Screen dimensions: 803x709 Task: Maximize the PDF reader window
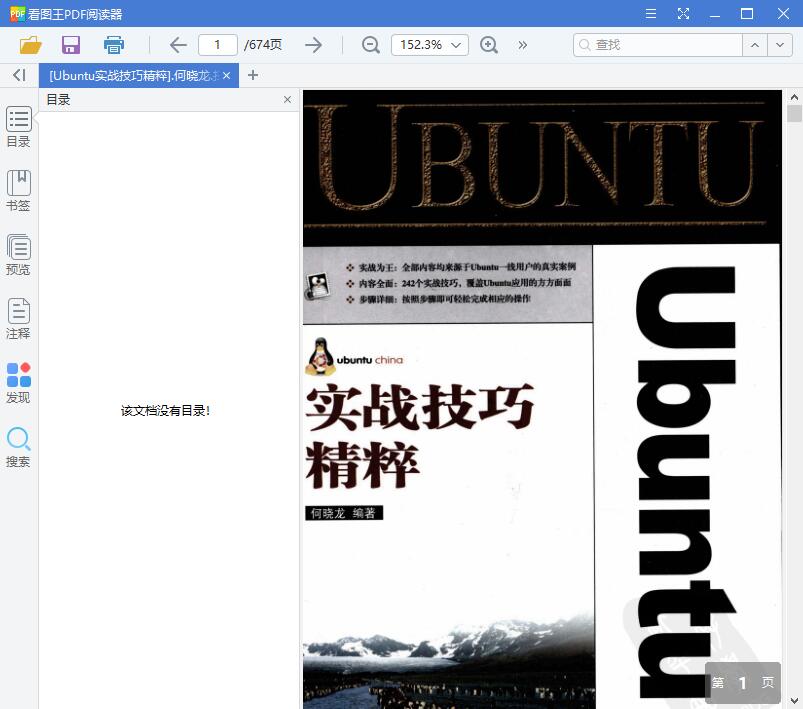pos(747,13)
